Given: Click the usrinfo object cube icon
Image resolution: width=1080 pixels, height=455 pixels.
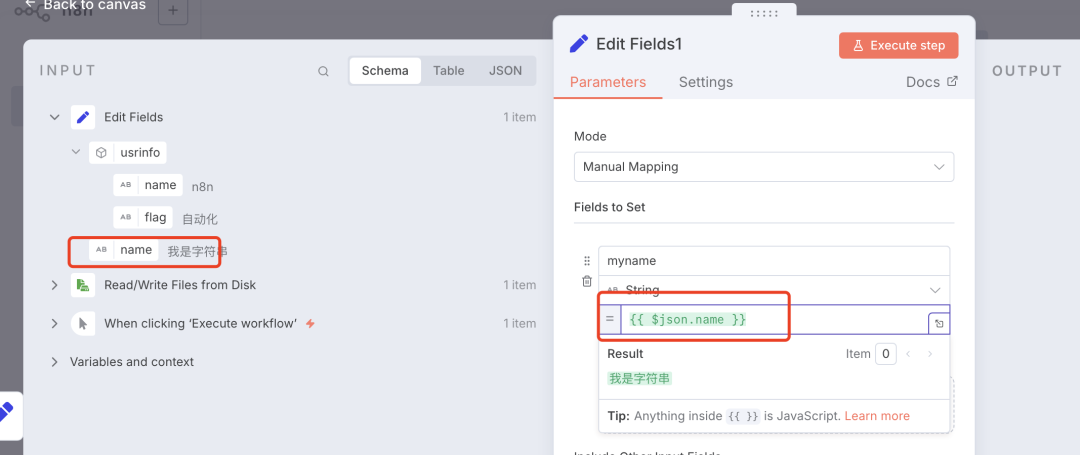Looking at the screenshot, I should [101, 153].
